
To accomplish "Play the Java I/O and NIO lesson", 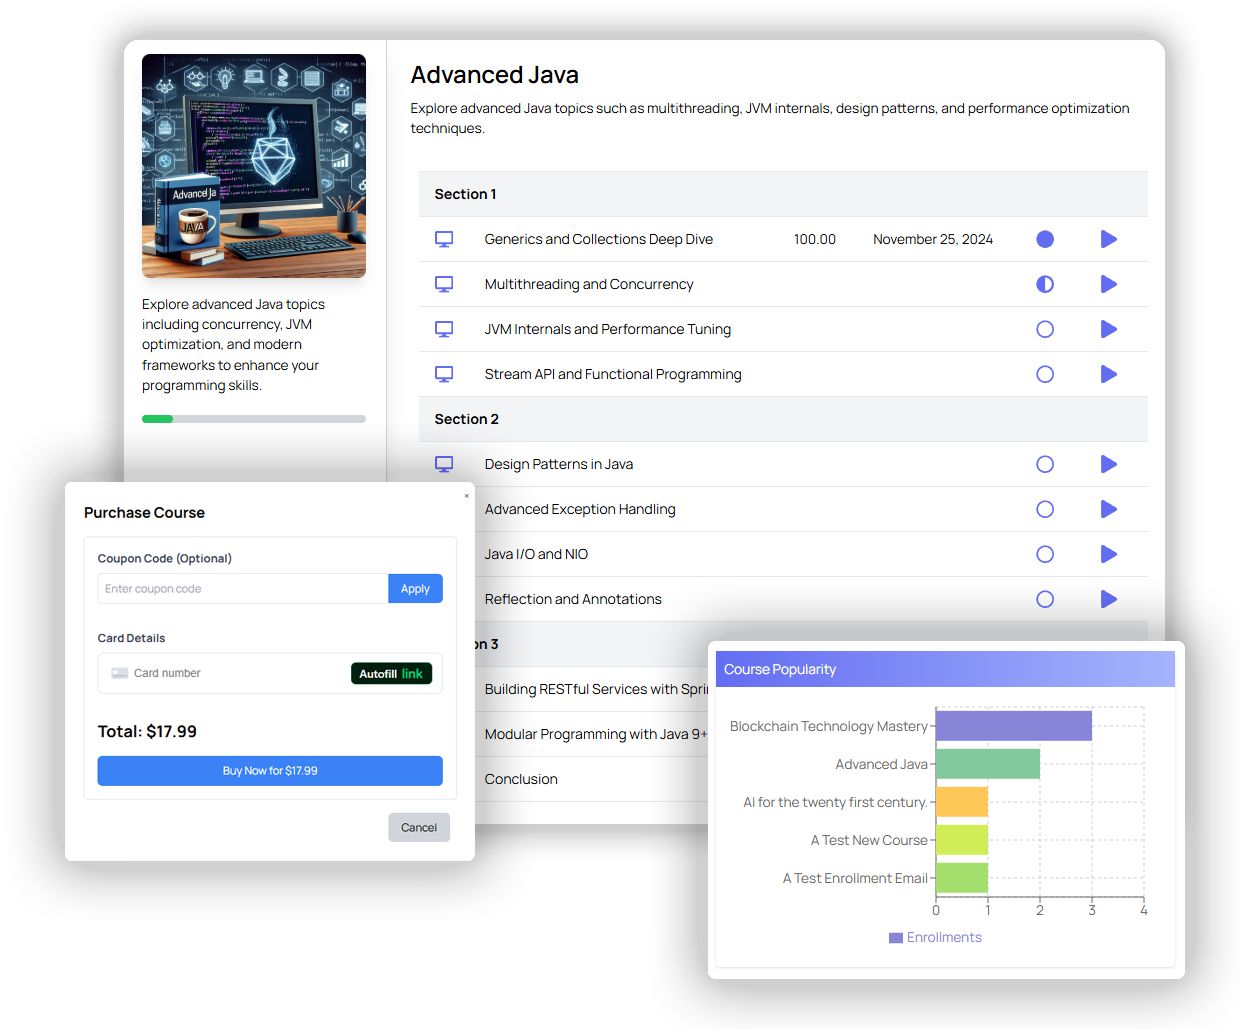I will coord(1108,554).
